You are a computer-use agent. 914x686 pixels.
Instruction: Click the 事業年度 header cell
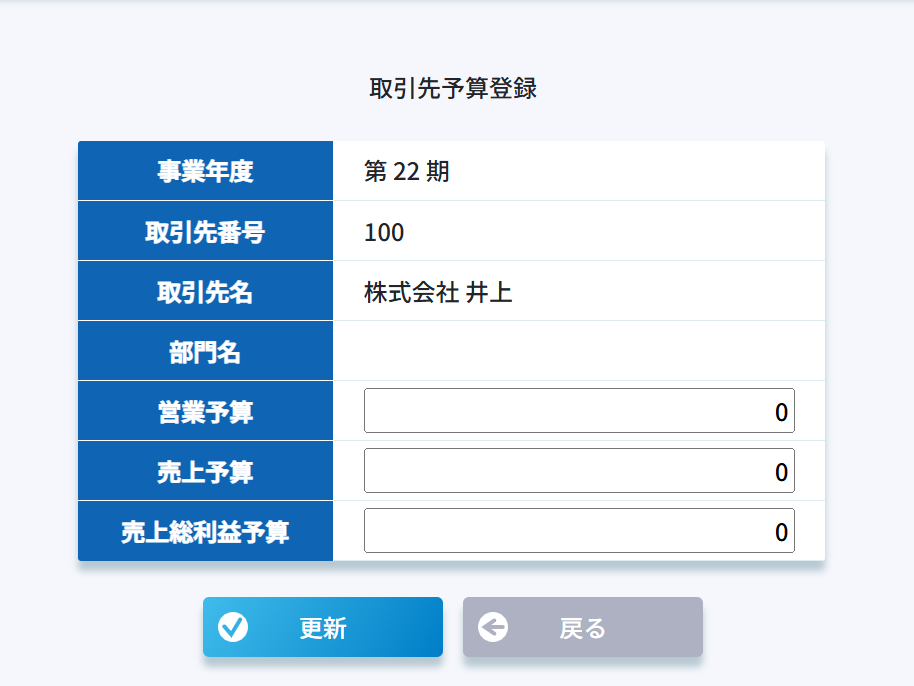pos(205,171)
